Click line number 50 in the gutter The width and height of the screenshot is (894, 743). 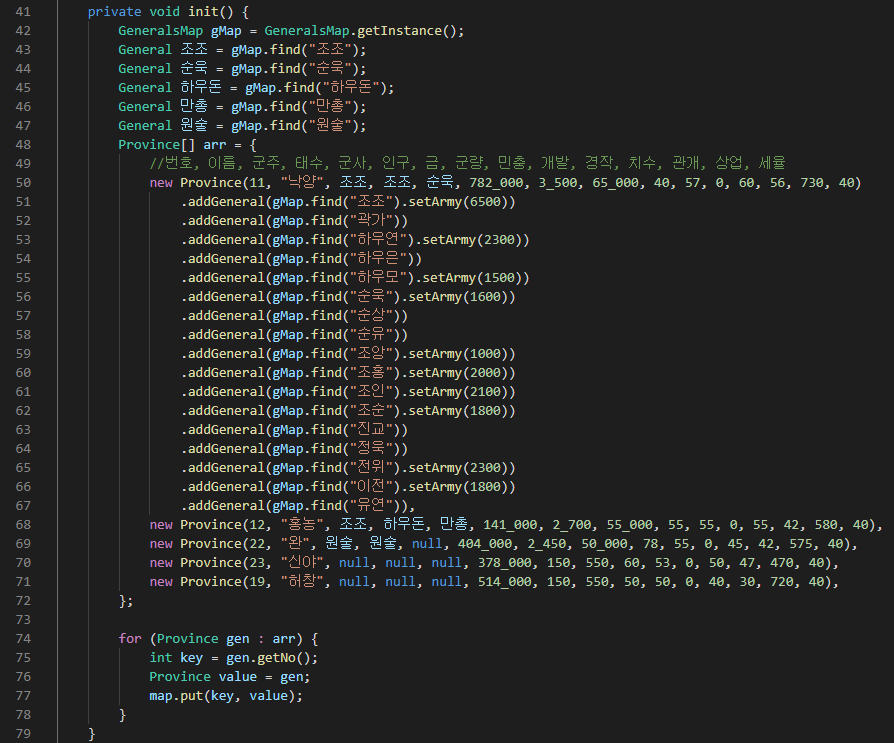[23, 183]
